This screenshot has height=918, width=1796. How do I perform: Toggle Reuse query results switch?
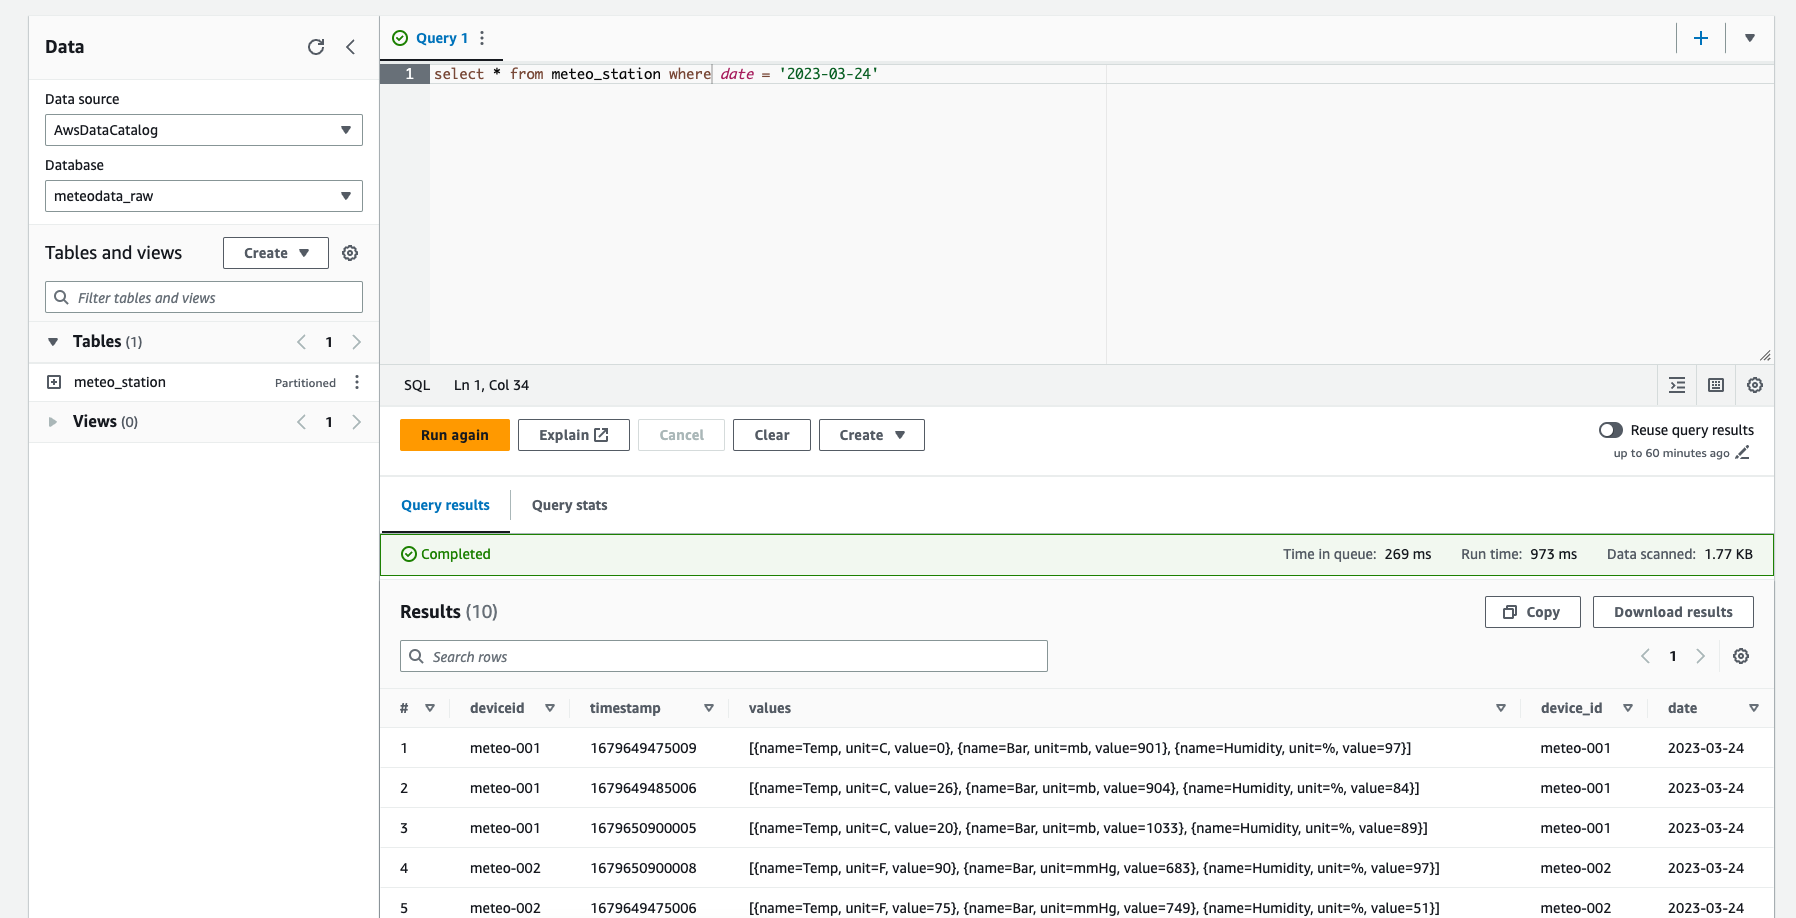1610,430
